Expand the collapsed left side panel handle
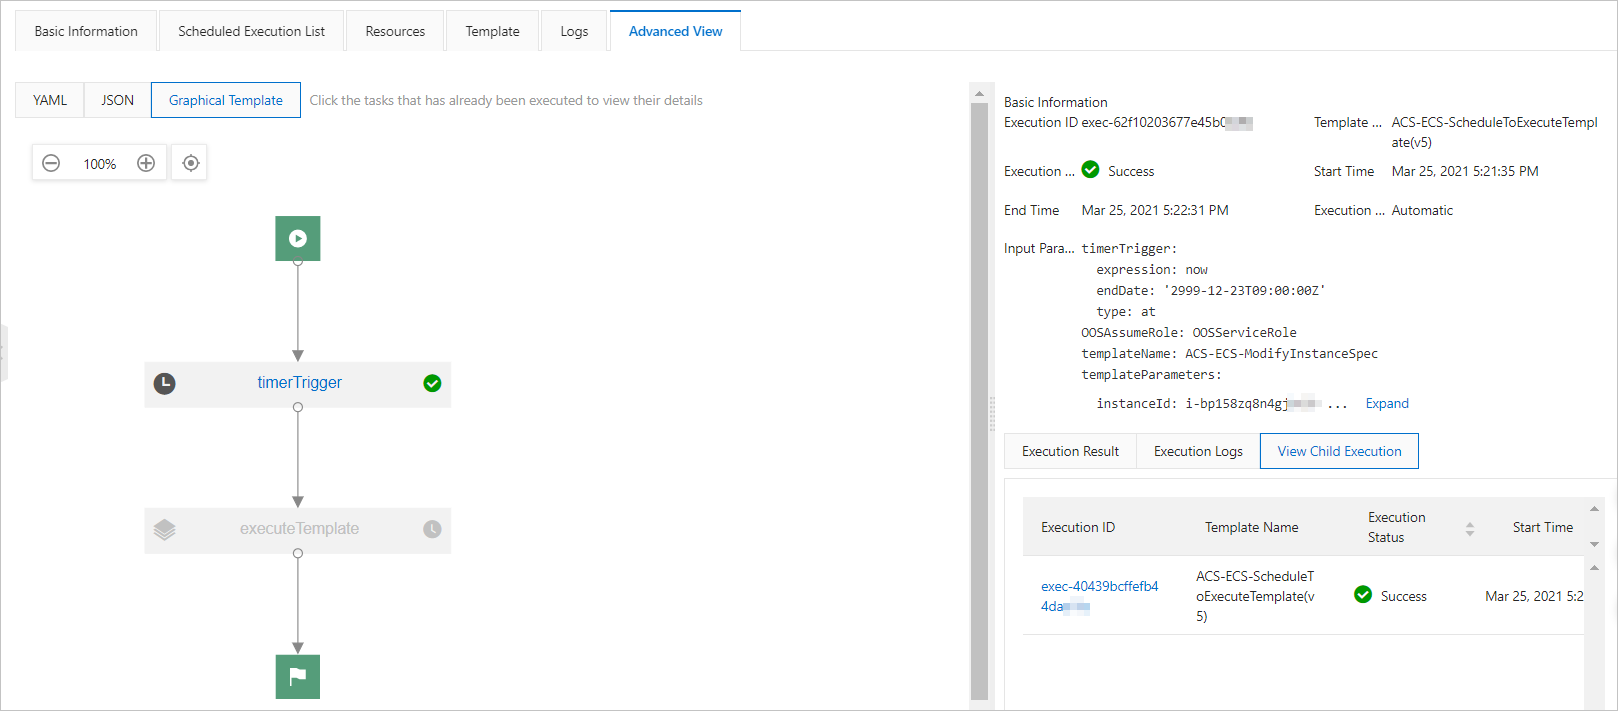1618x711 pixels. 3,353
